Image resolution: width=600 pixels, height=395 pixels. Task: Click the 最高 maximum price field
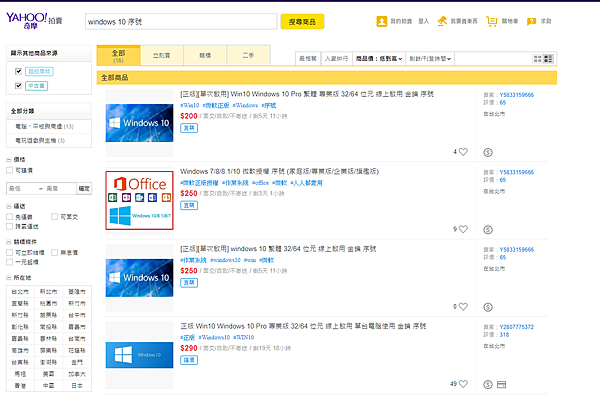pyautogui.click(x=59, y=188)
